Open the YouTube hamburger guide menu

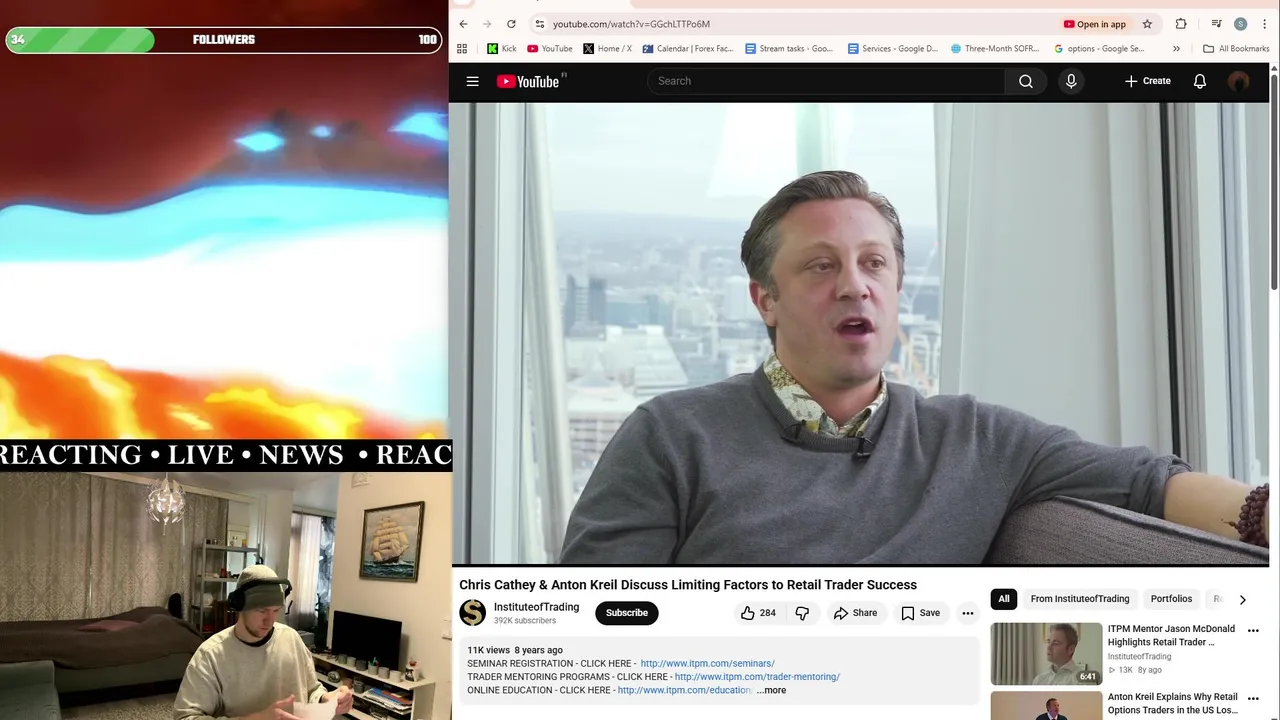(473, 81)
